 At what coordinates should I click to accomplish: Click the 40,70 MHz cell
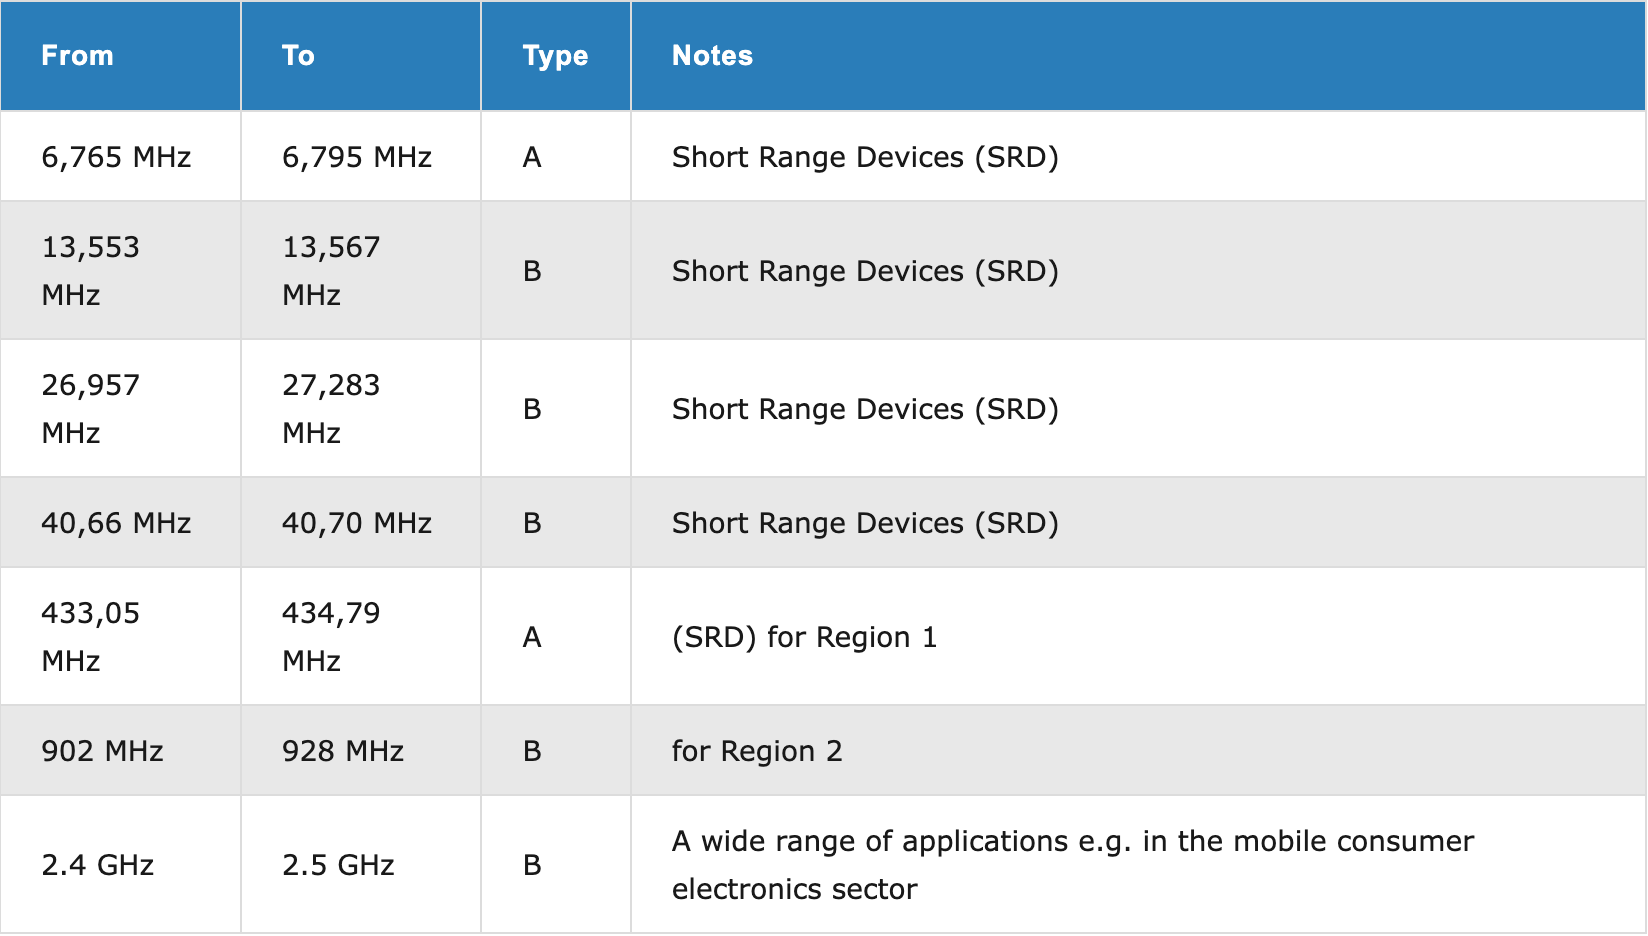tap(357, 523)
